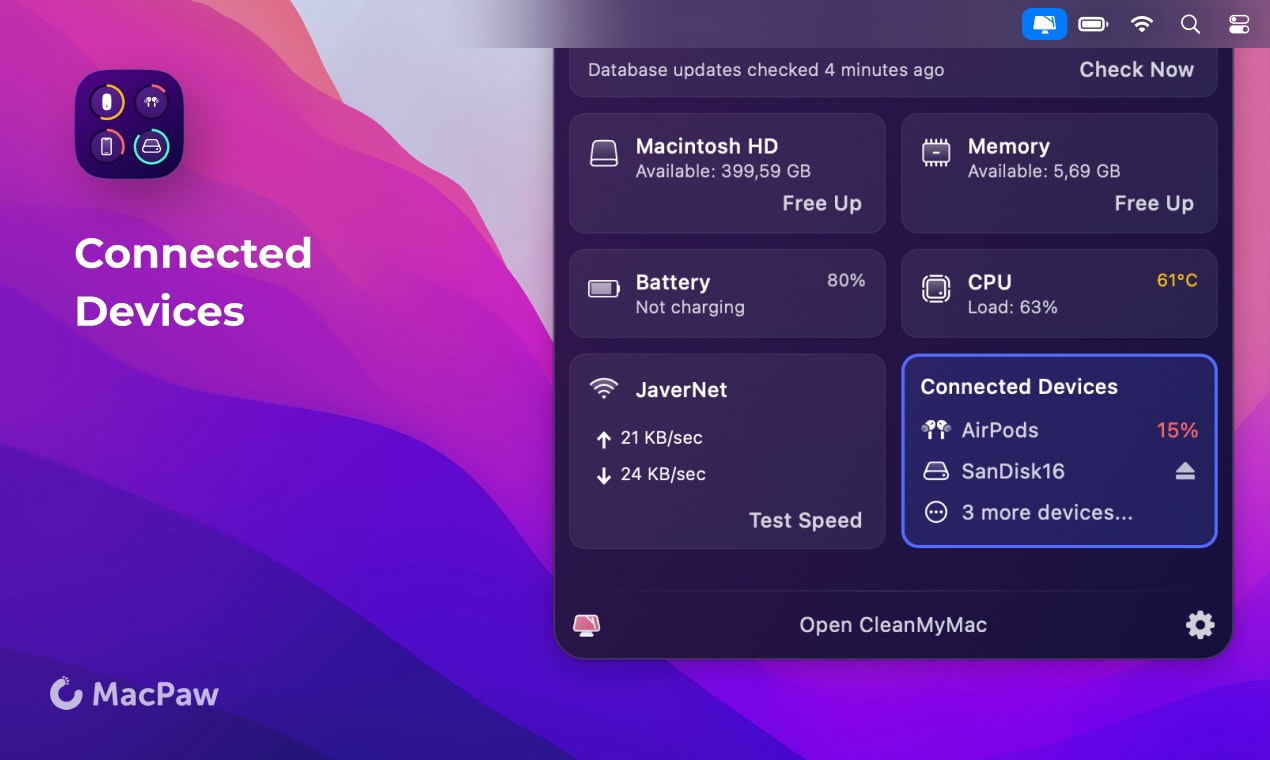The width and height of the screenshot is (1270, 760).
Task: Open settings gear in the panel
Action: pos(1200,625)
